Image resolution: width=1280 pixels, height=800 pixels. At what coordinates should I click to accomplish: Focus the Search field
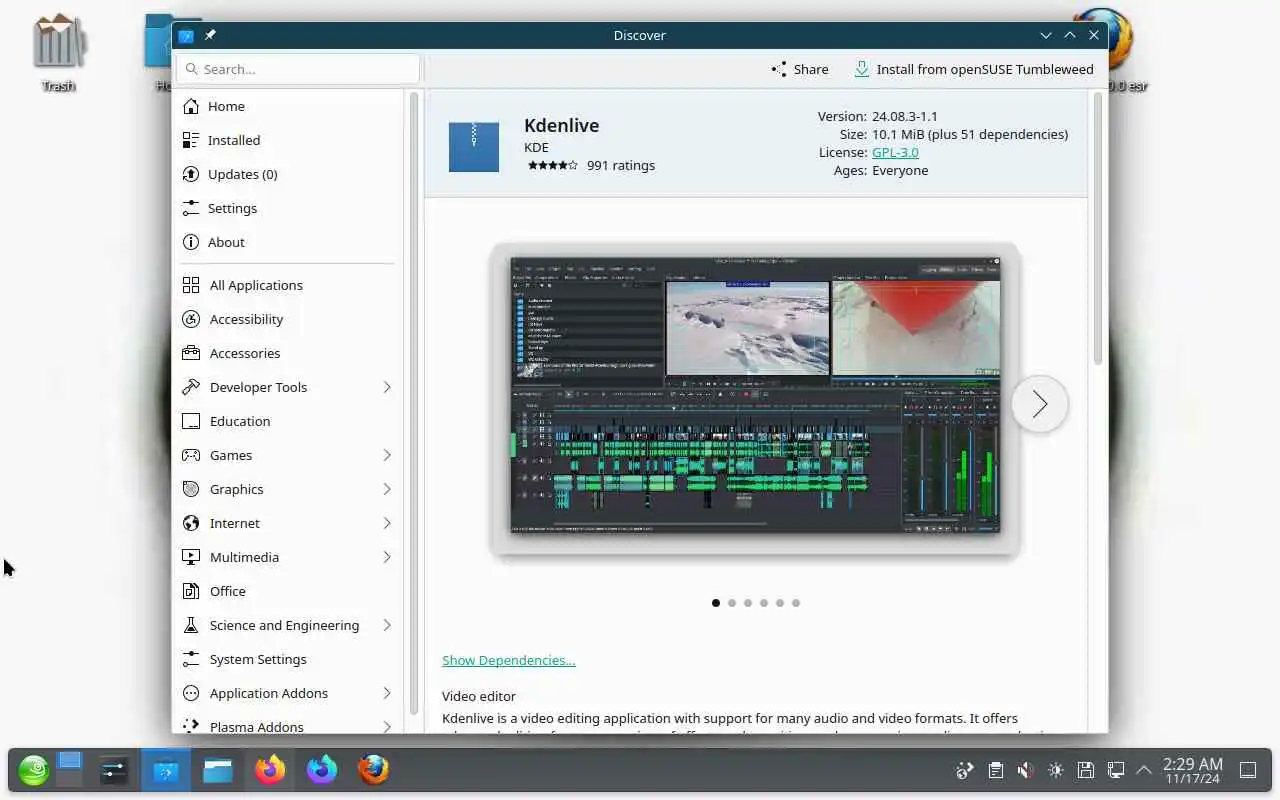pyautogui.click(x=298, y=69)
